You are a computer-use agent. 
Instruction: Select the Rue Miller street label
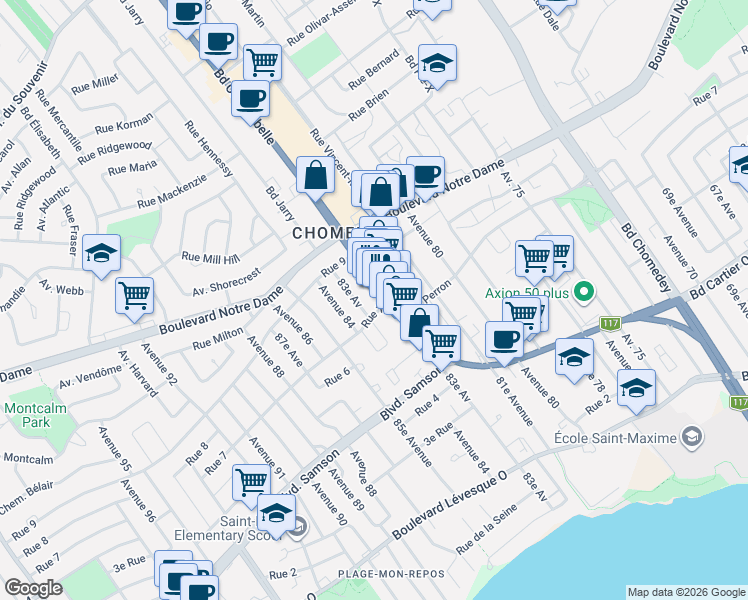click(x=94, y=84)
